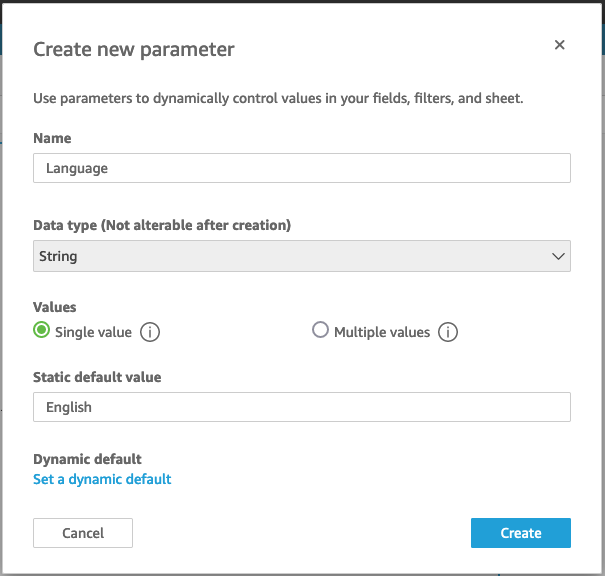This screenshot has height=576, width=605.
Task: Click the Static default value label
Action: point(97,377)
